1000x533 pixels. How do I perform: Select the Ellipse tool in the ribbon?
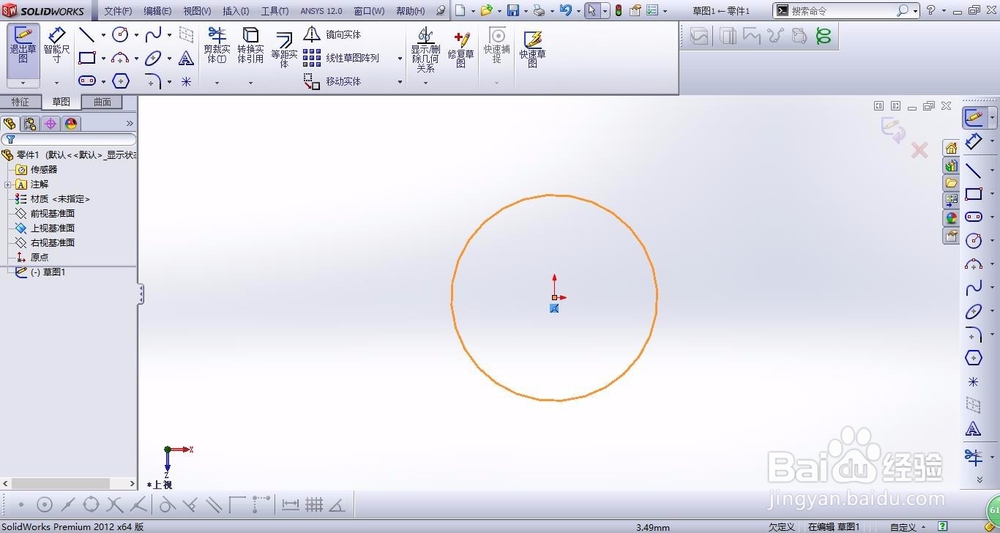pos(153,58)
